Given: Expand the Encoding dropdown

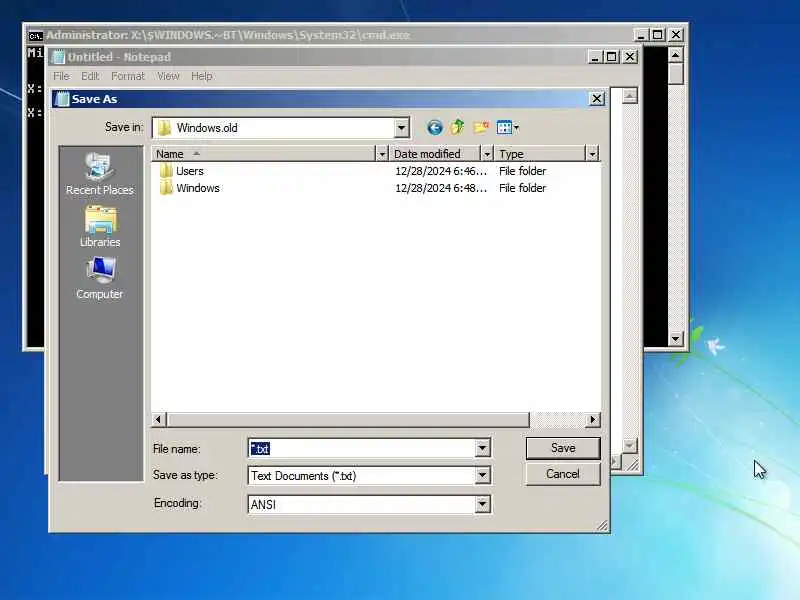Looking at the screenshot, I should (482, 505).
